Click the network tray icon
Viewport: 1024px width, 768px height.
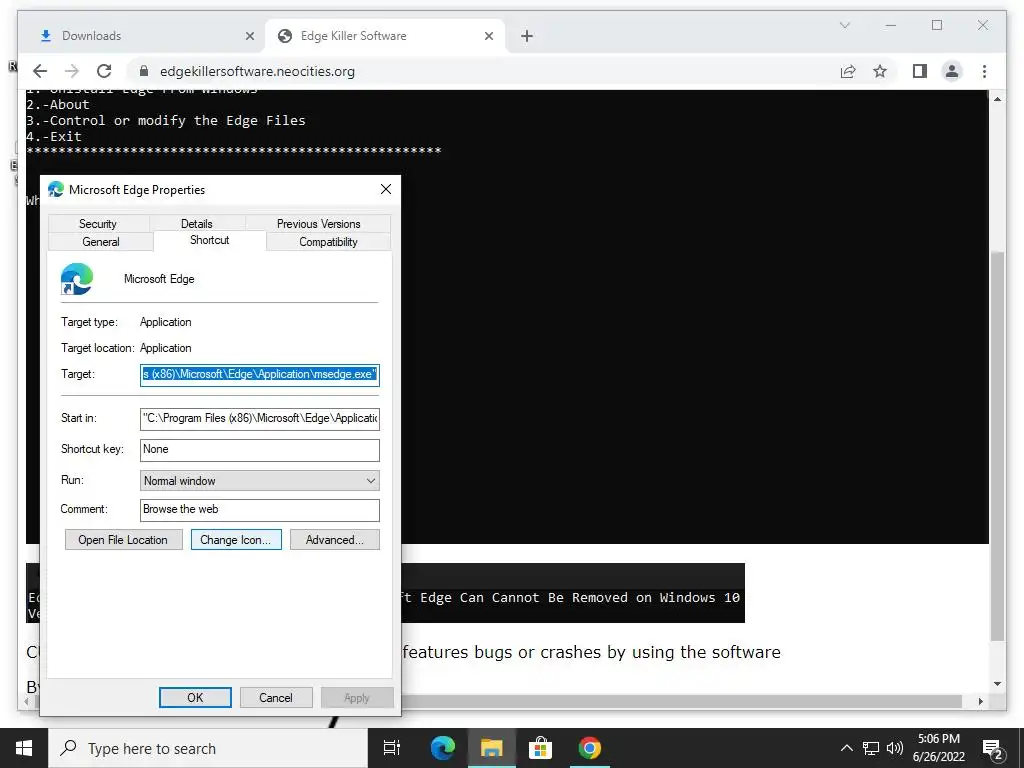[x=871, y=748]
